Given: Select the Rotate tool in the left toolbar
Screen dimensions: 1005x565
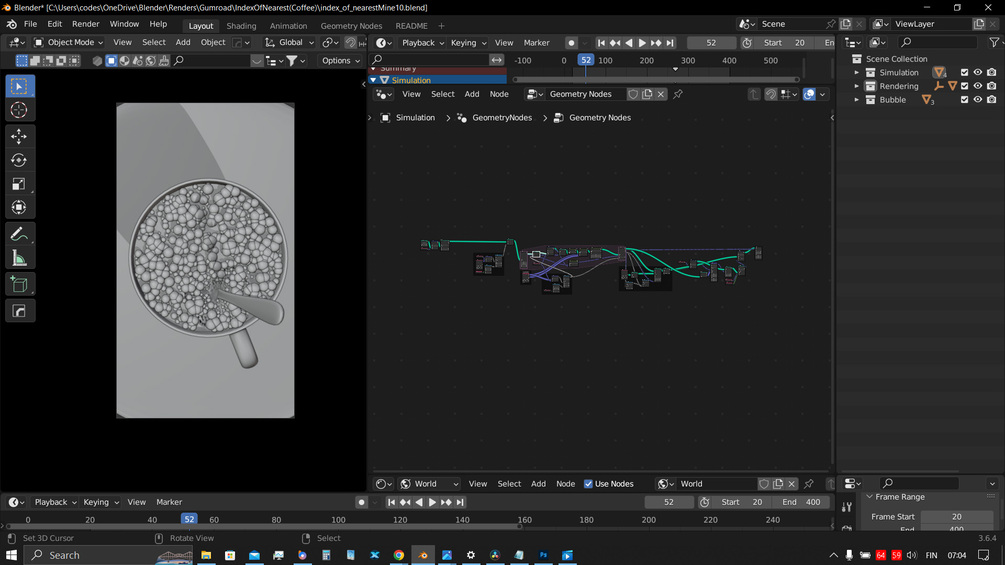Looking at the screenshot, I should (x=19, y=160).
